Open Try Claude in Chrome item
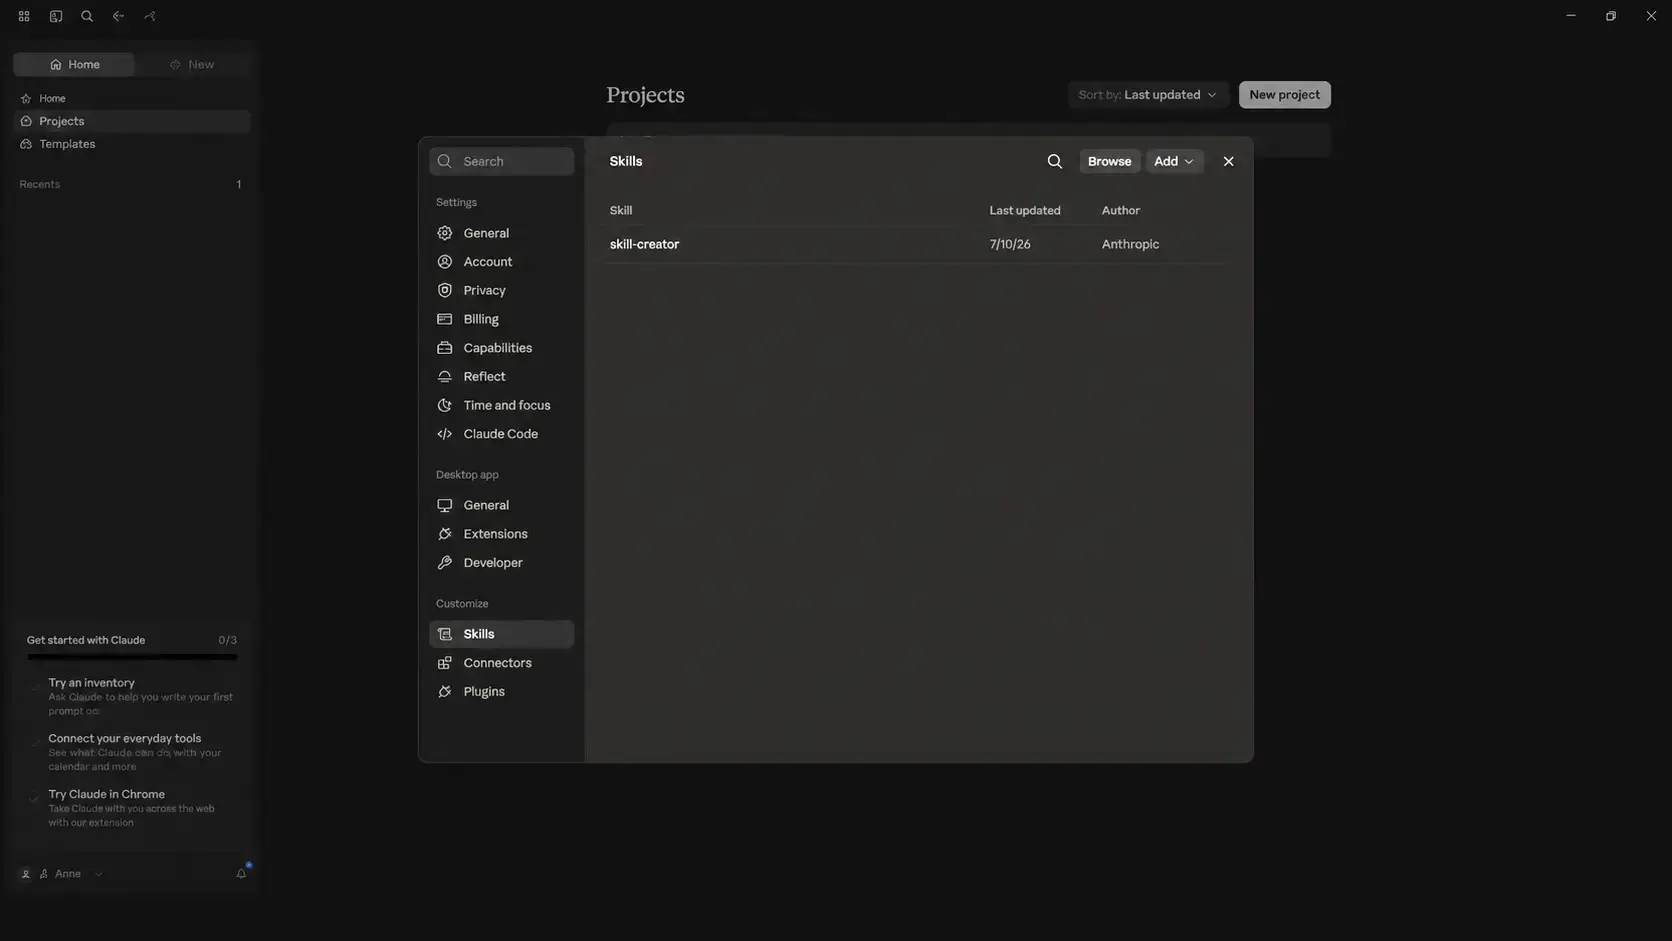The height and width of the screenshot is (941, 1672). [132, 808]
